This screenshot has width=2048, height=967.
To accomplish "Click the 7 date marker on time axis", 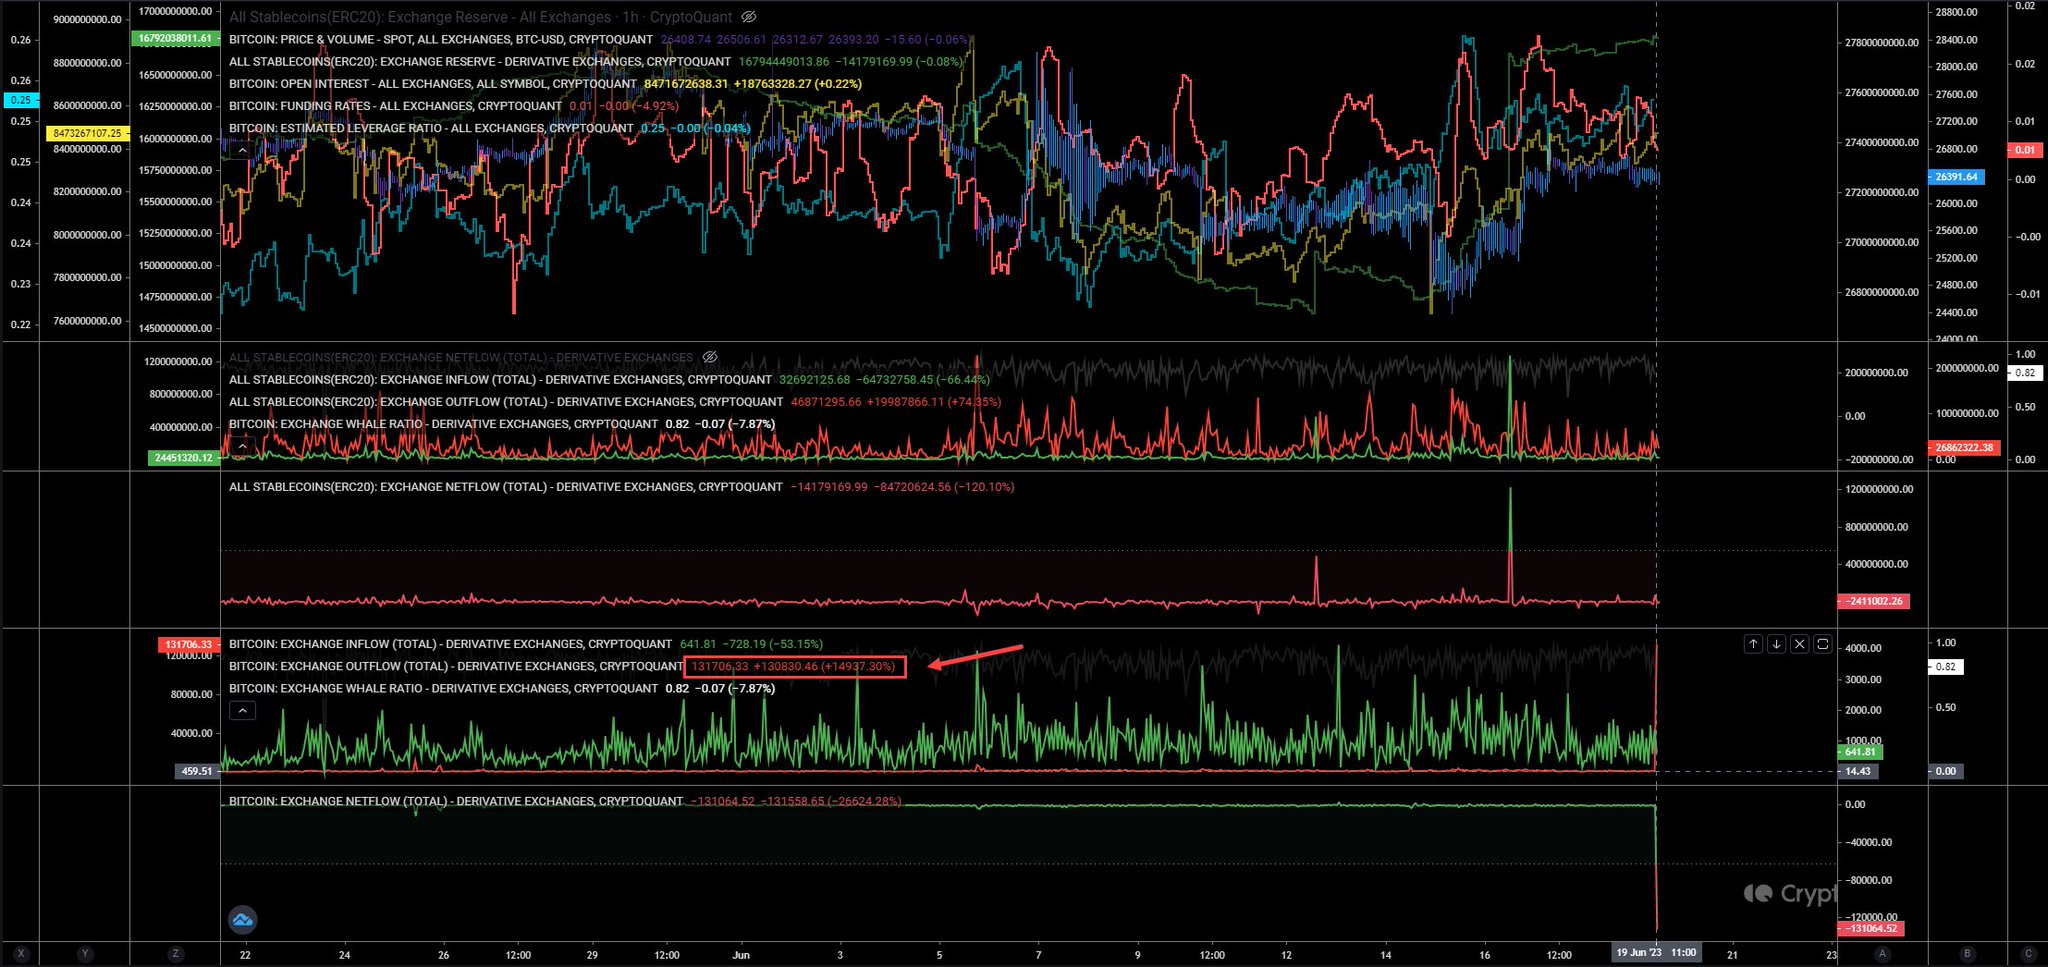I will pyautogui.click(x=1038, y=955).
